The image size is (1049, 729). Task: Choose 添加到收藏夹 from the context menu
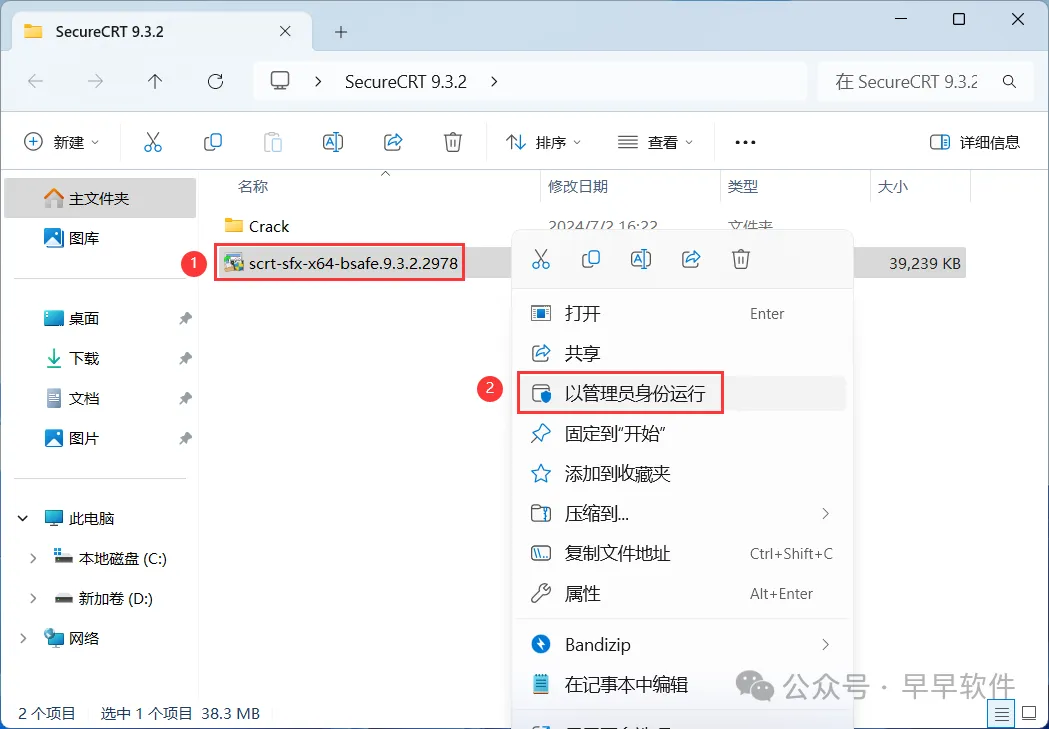(682, 474)
